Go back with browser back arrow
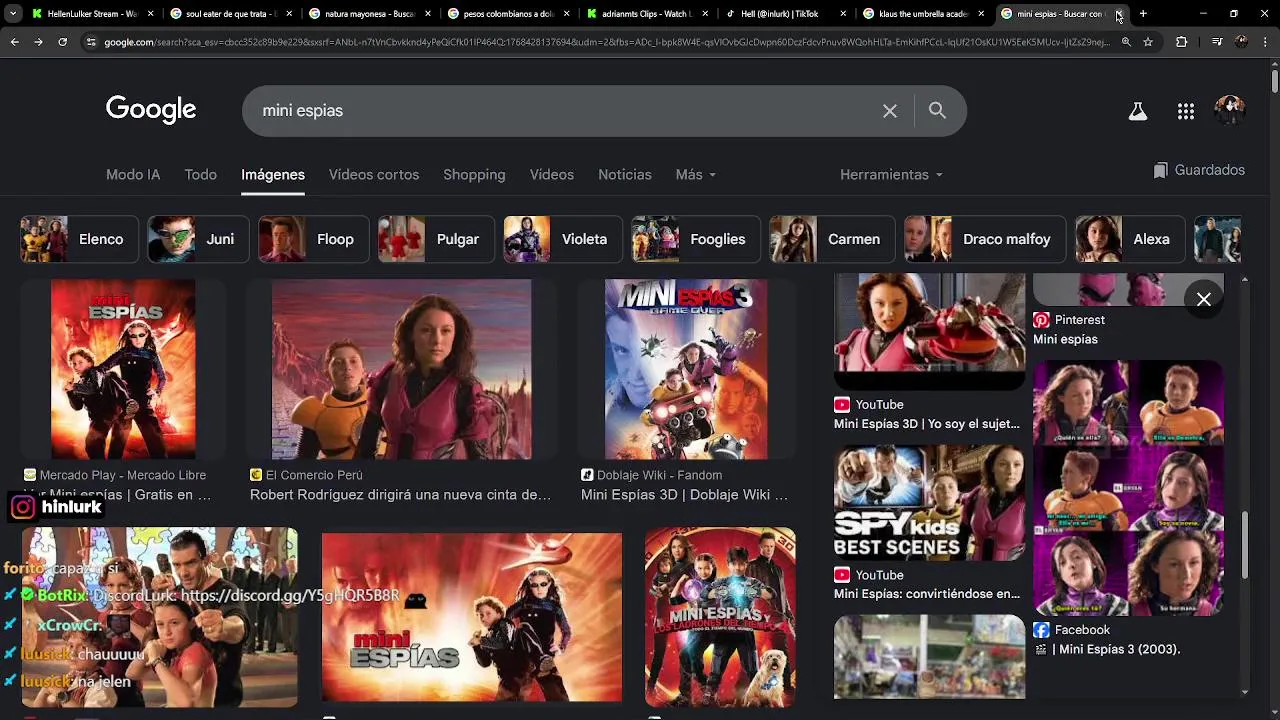Screen dimensions: 1280x720 14,42
